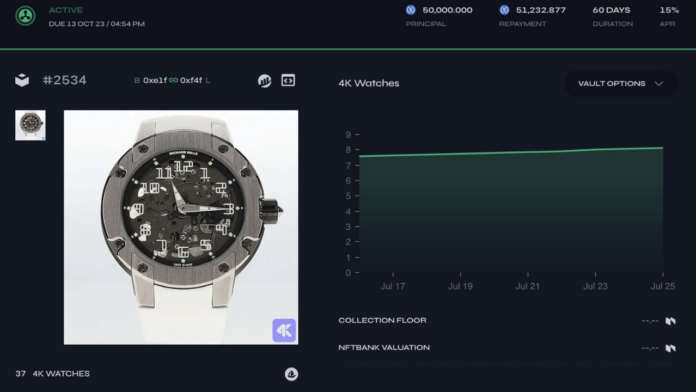The image size is (696, 392).
Task: Click the 4K Watches chart title
Action: pyautogui.click(x=369, y=83)
